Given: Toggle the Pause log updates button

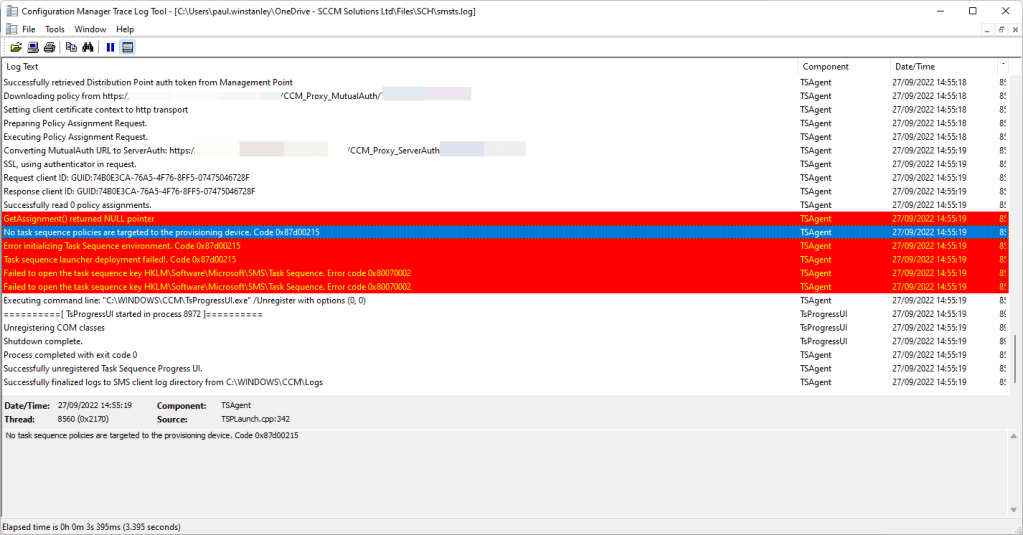Looking at the screenshot, I should (x=110, y=47).
